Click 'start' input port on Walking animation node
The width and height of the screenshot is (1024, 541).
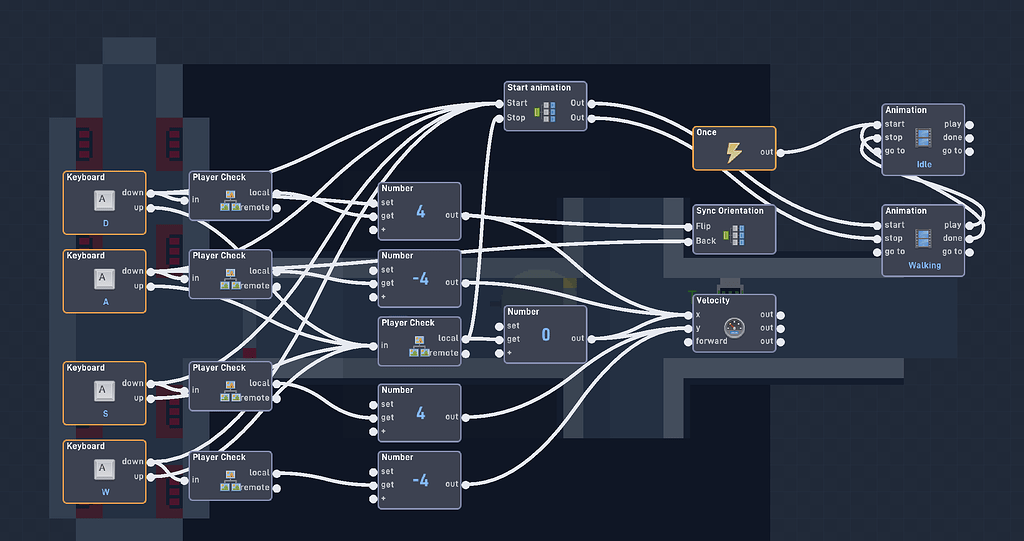877,225
